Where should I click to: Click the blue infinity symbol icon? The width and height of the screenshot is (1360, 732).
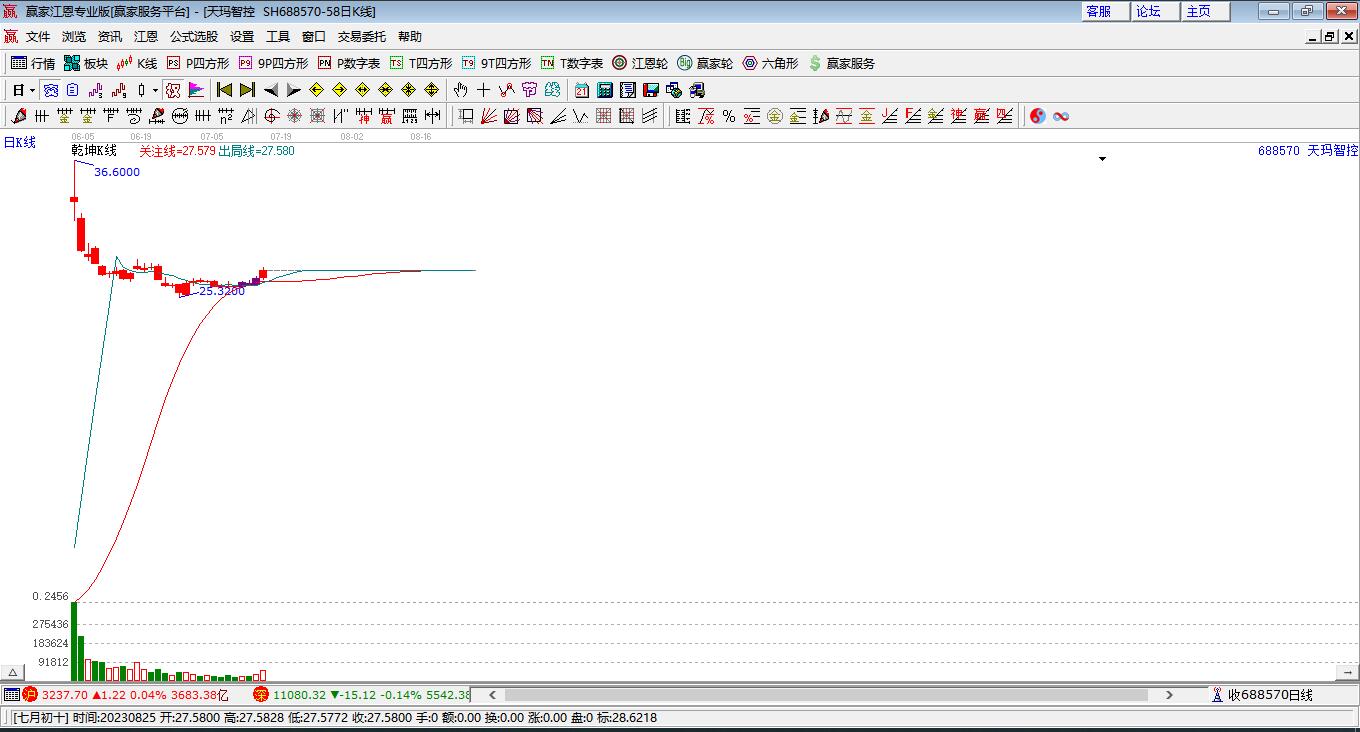[x=1061, y=116]
